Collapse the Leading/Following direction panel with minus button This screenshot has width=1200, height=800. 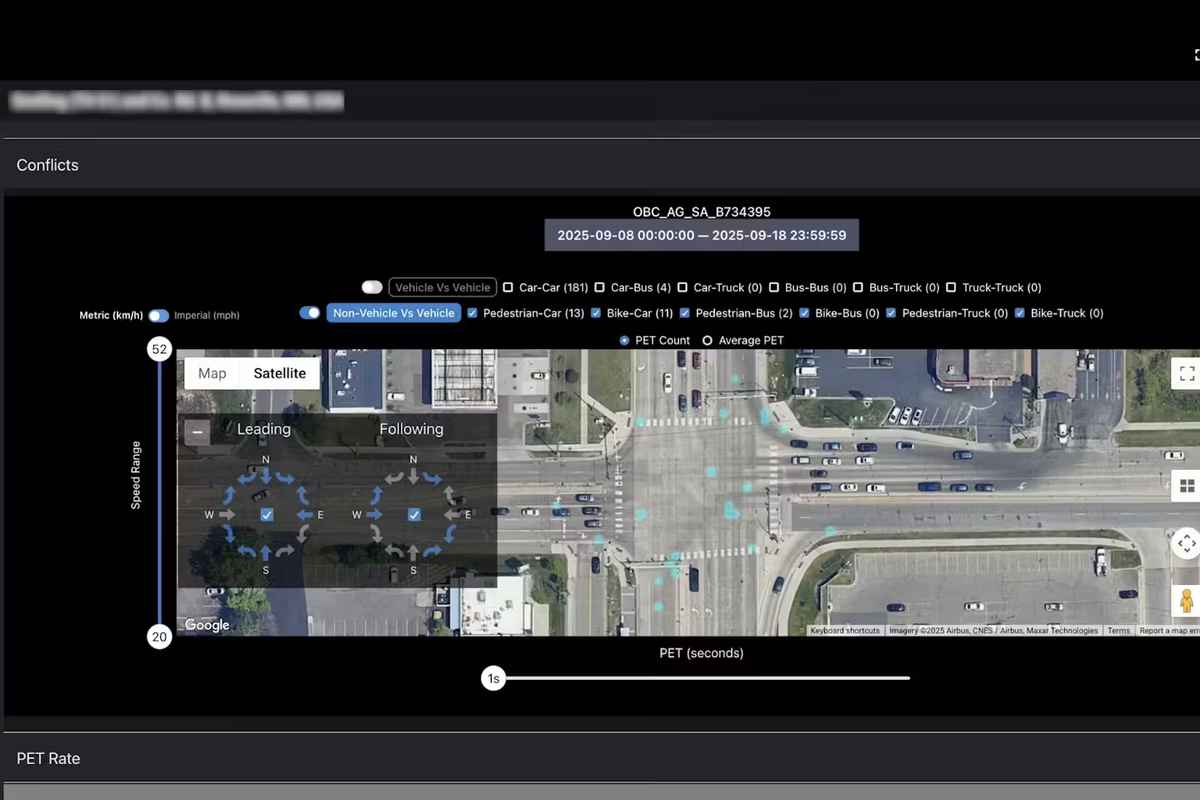[x=197, y=432]
